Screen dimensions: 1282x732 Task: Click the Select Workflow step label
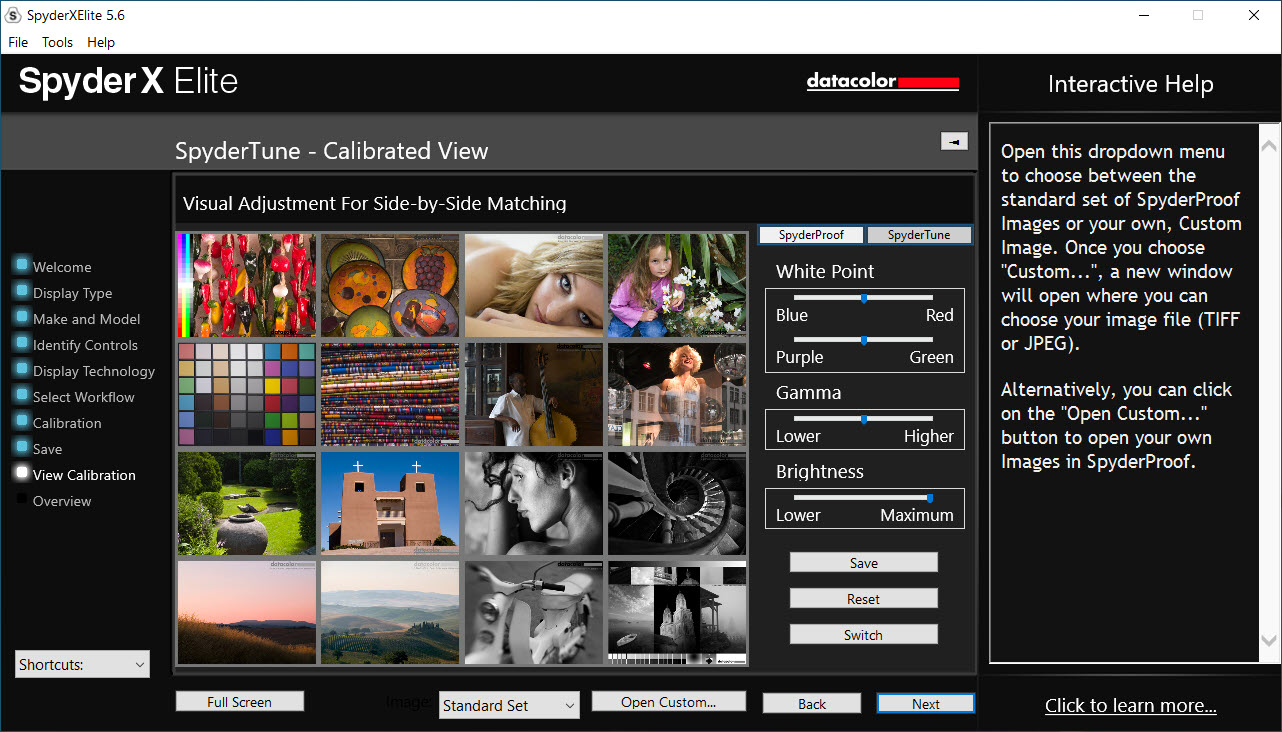pos(84,397)
